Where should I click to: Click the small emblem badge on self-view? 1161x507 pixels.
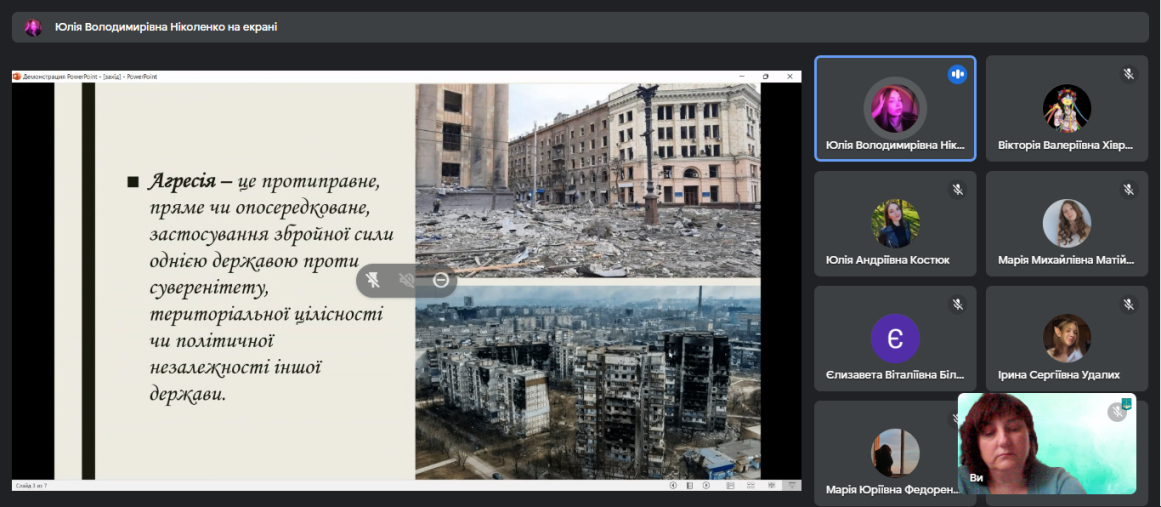click(x=1127, y=404)
